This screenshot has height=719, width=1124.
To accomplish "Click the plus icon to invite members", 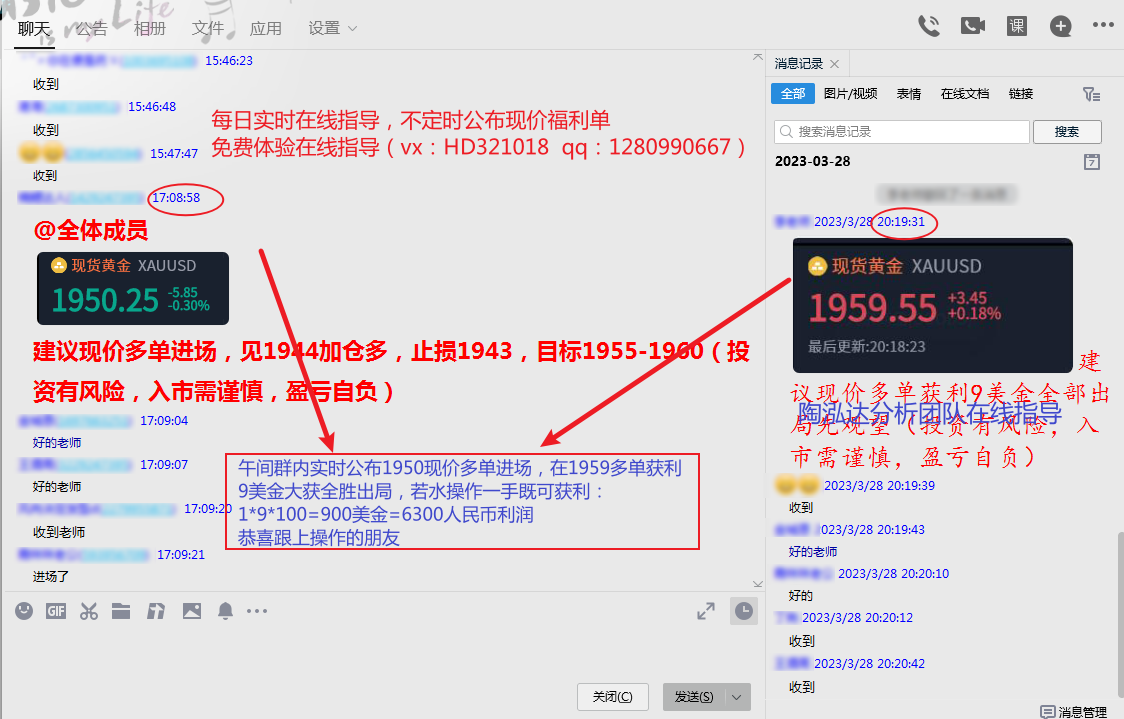I will [x=1060, y=27].
